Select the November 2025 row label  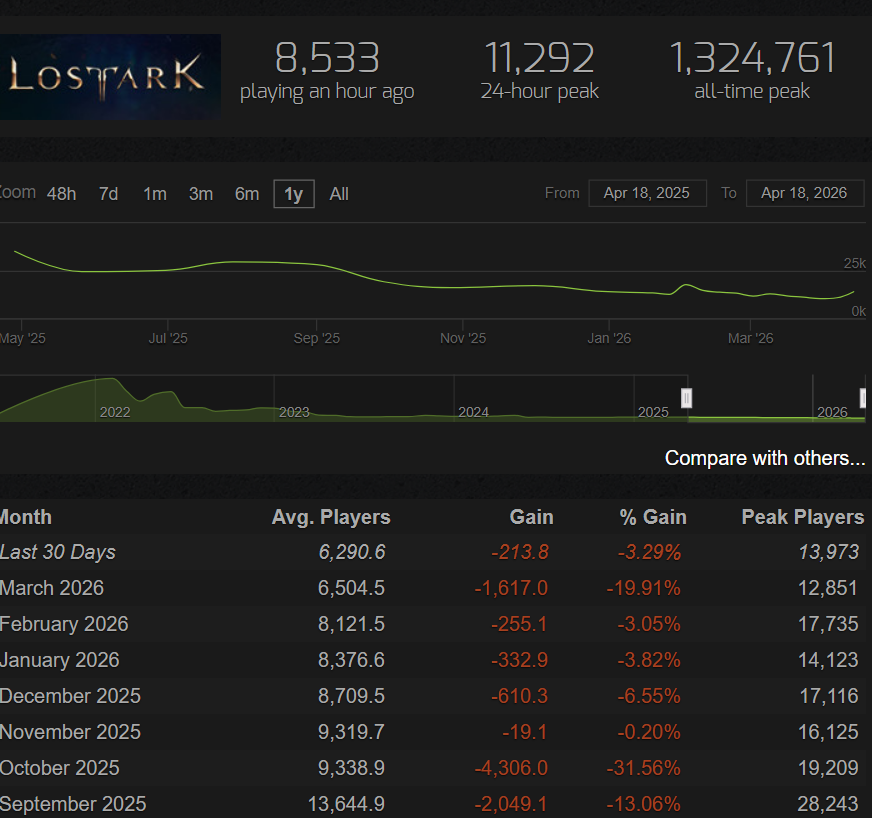[x=70, y=732]
